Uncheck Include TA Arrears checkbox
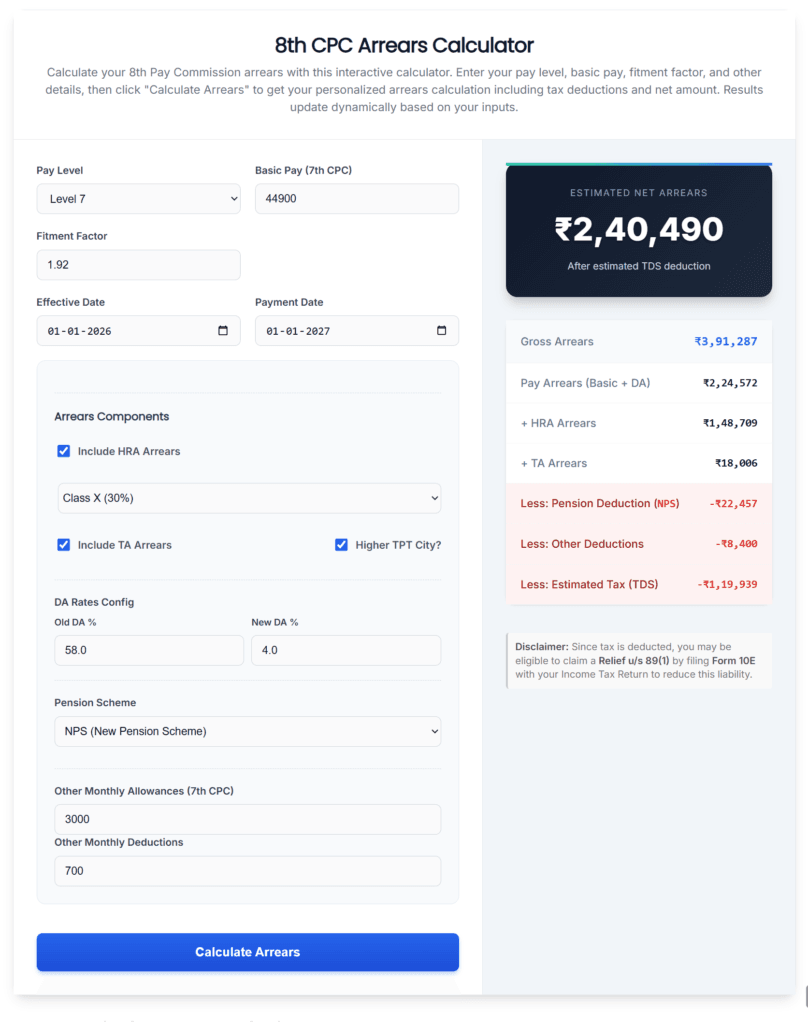The width and height of the screenshot is (808, 1024). pyautogui.click(x=64, y=545)
